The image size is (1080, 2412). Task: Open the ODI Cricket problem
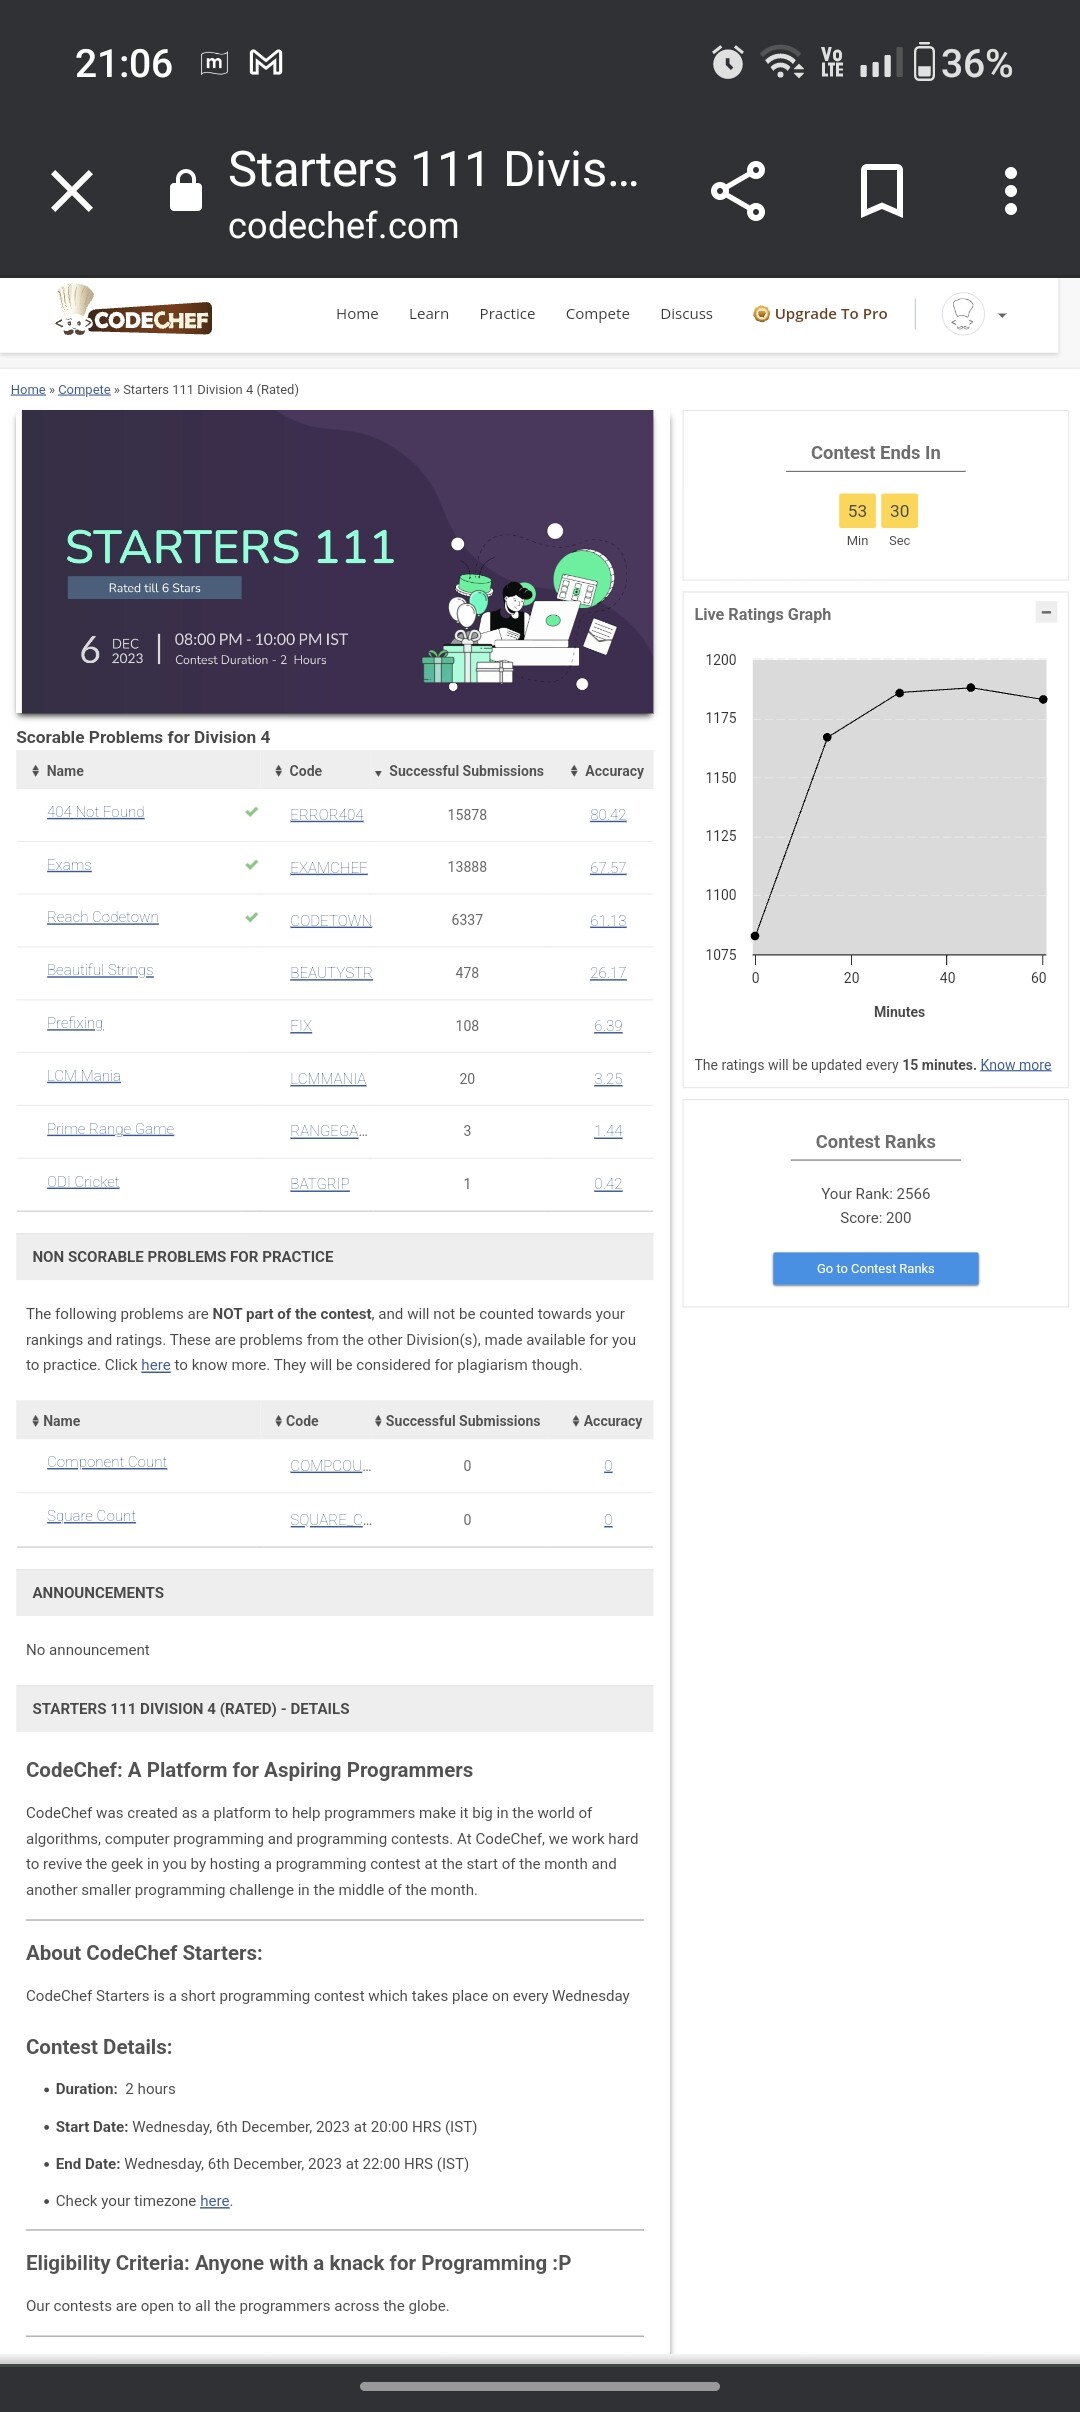coord(83,1182)
